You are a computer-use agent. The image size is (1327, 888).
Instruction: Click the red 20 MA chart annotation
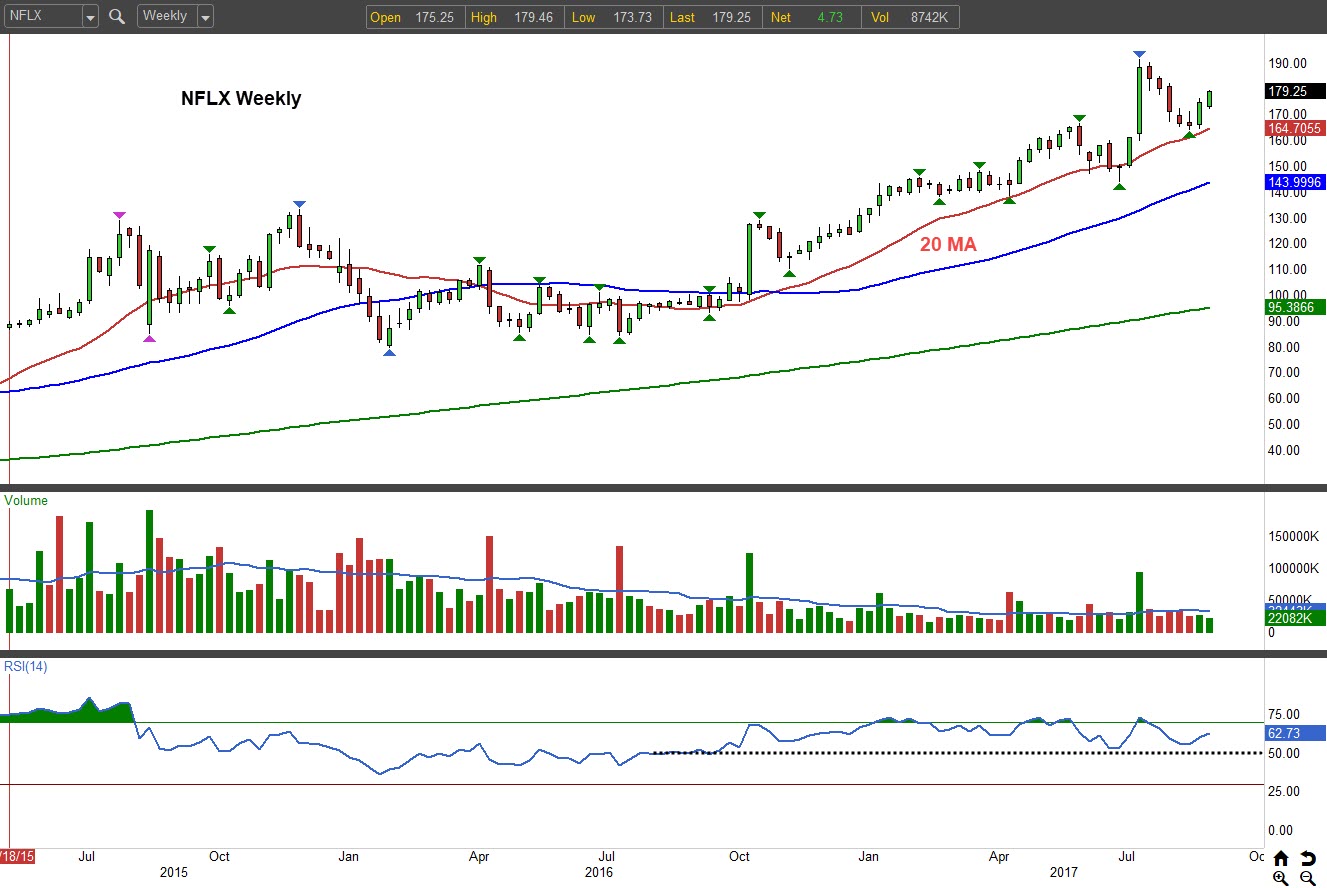[948, 244]
